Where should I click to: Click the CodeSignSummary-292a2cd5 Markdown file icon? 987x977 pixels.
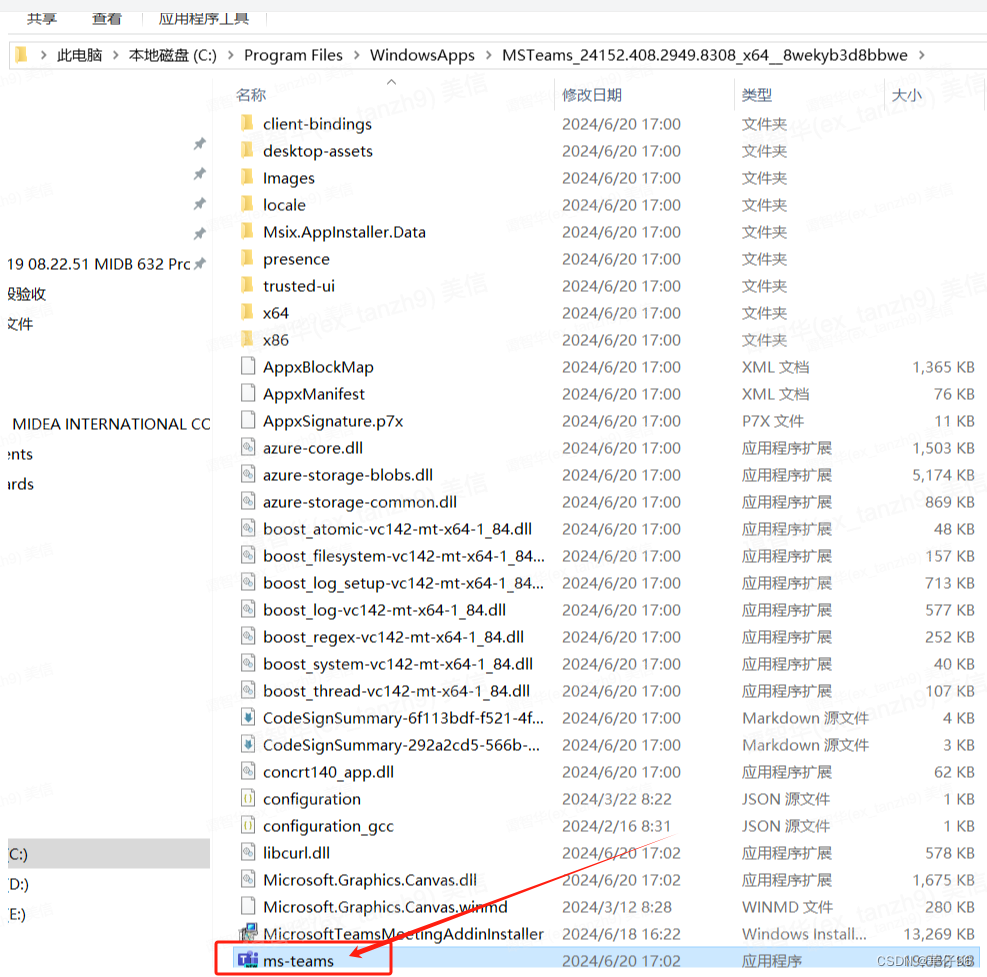248,745
